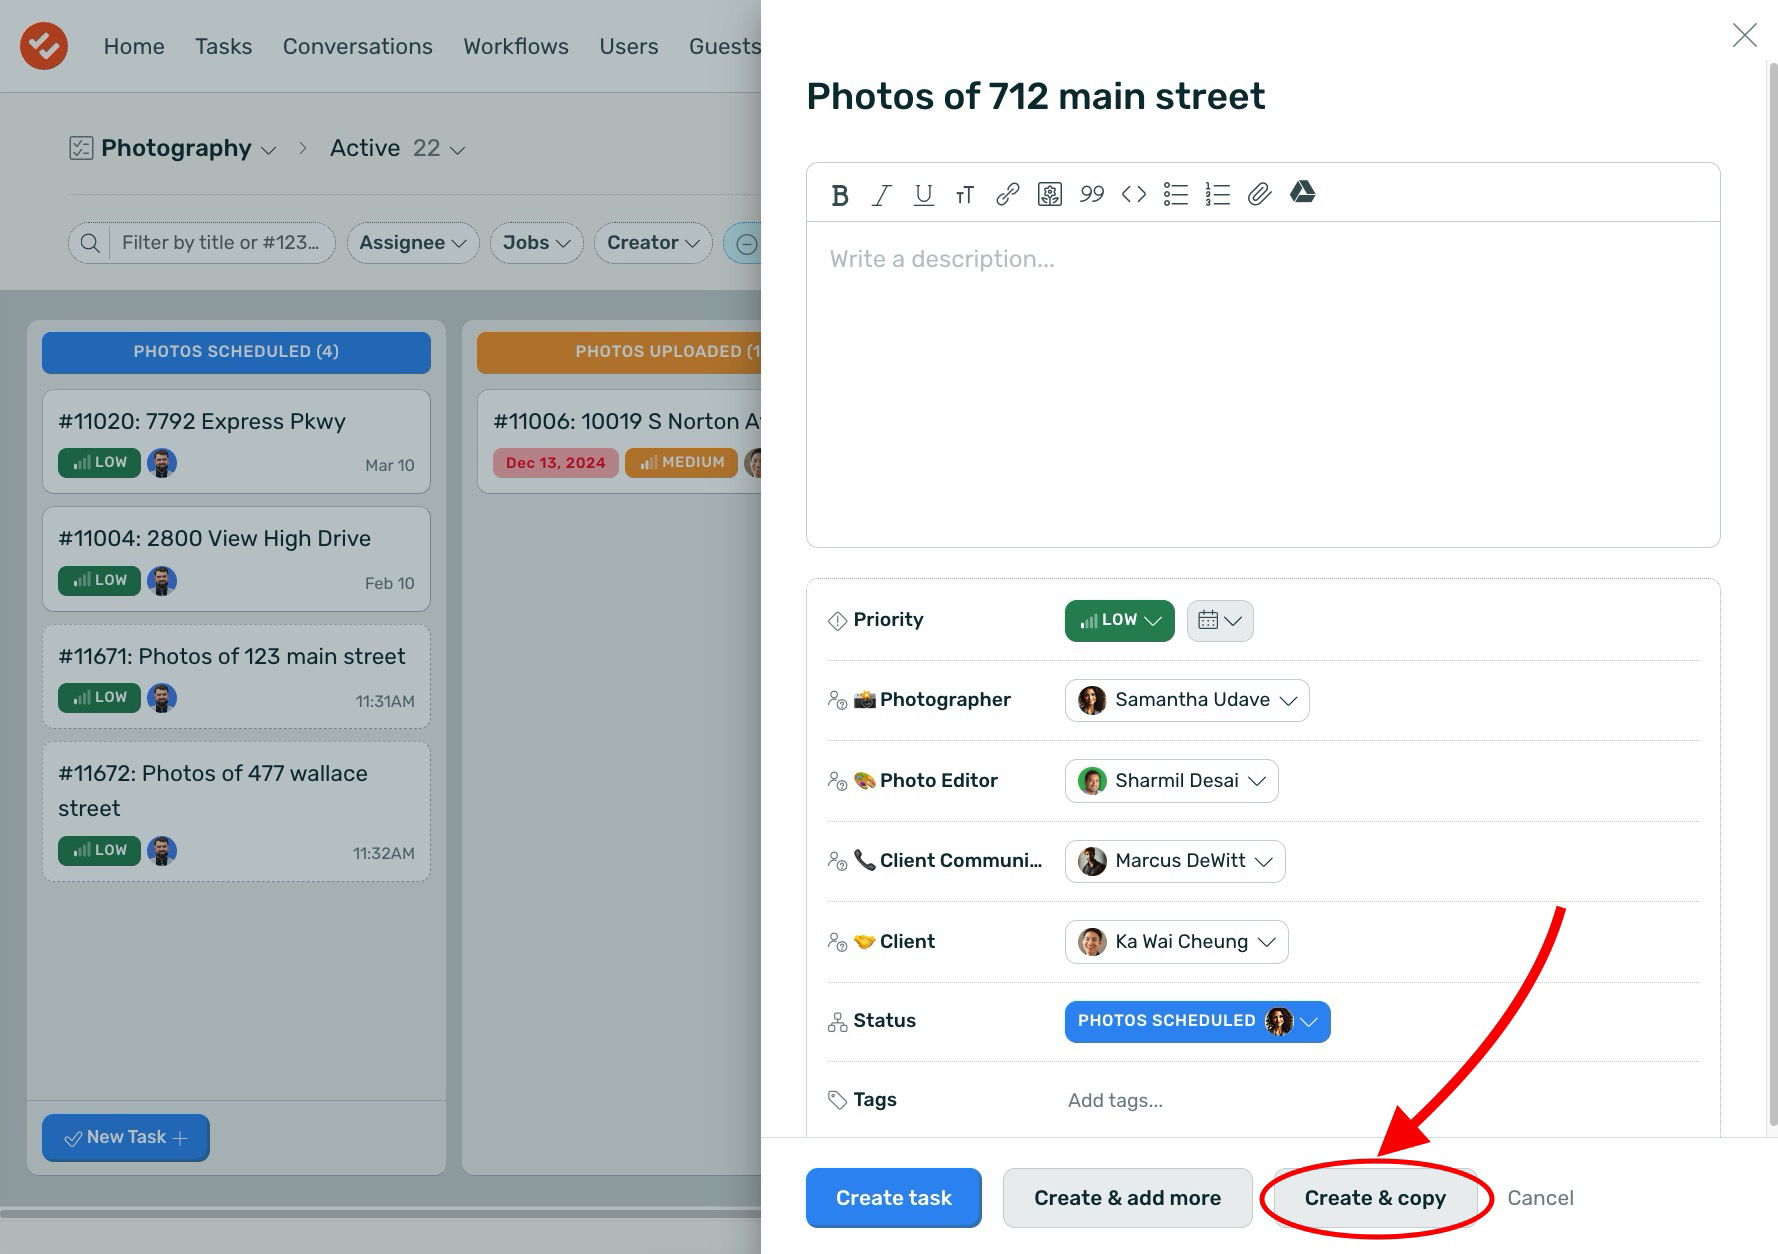The height and width of the screenshot is (1254, 1778).
Task: Go to Home in navigation
Action: [134, 46]
